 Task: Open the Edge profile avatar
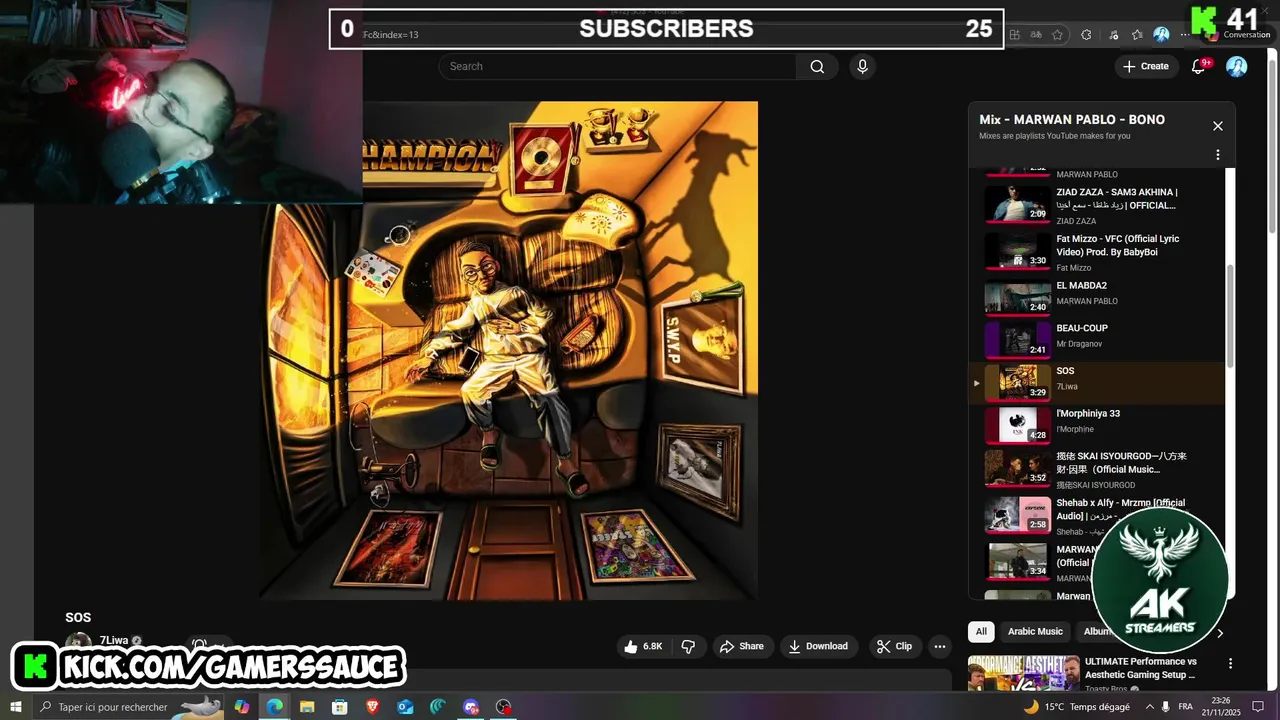coord(1161,34)
